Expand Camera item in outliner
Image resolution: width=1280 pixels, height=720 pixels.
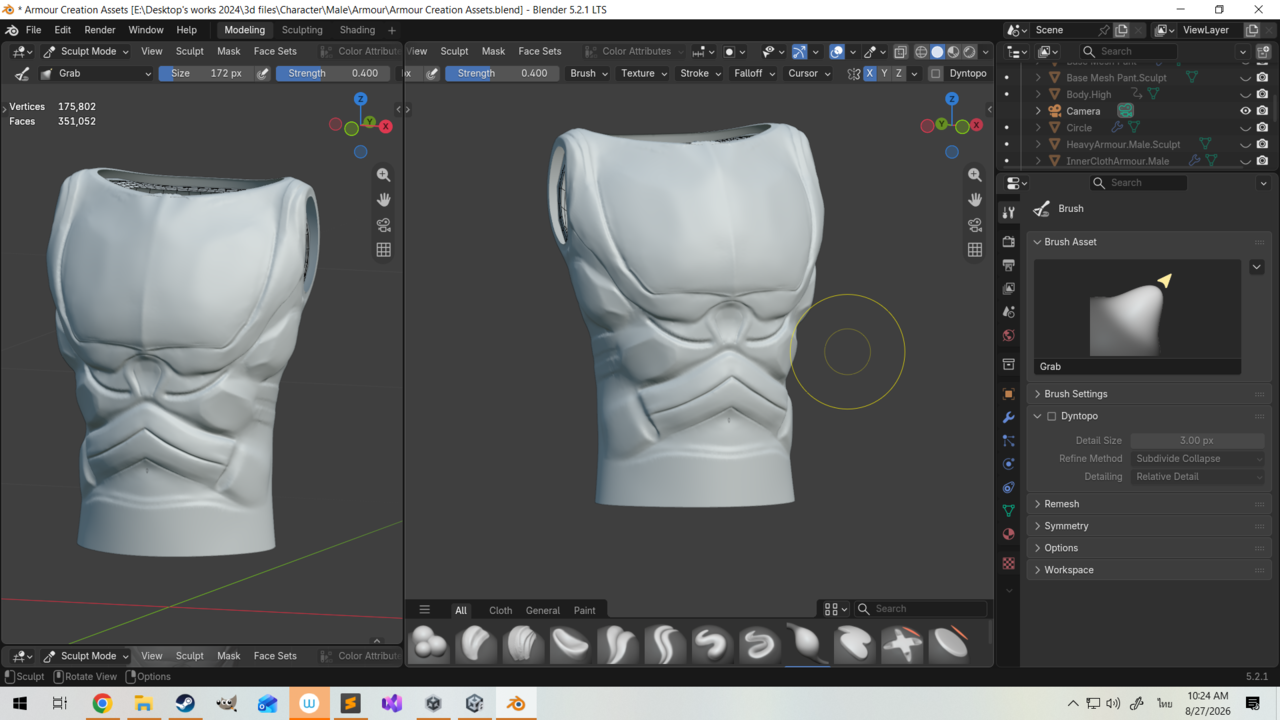[x=1038, y=111]
